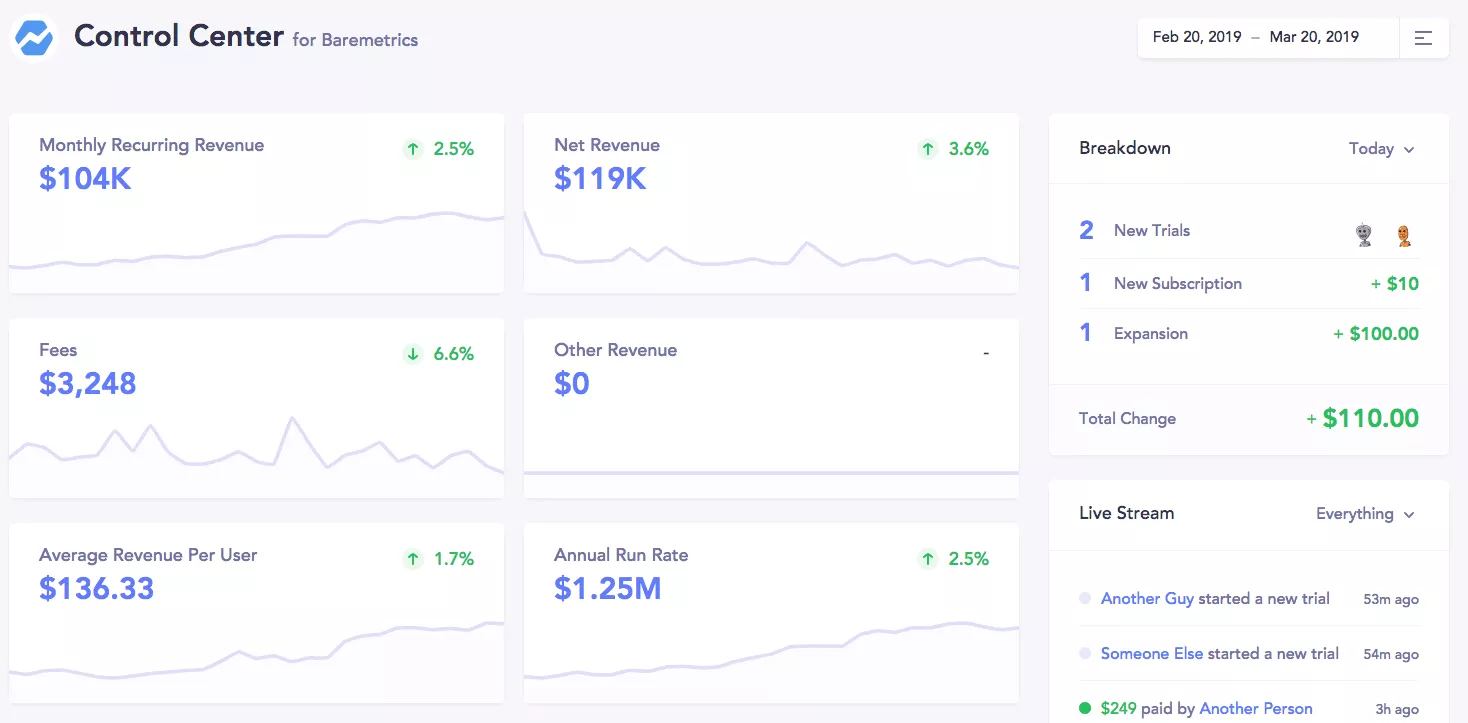Click the $1.25M value

pos(608,589)
